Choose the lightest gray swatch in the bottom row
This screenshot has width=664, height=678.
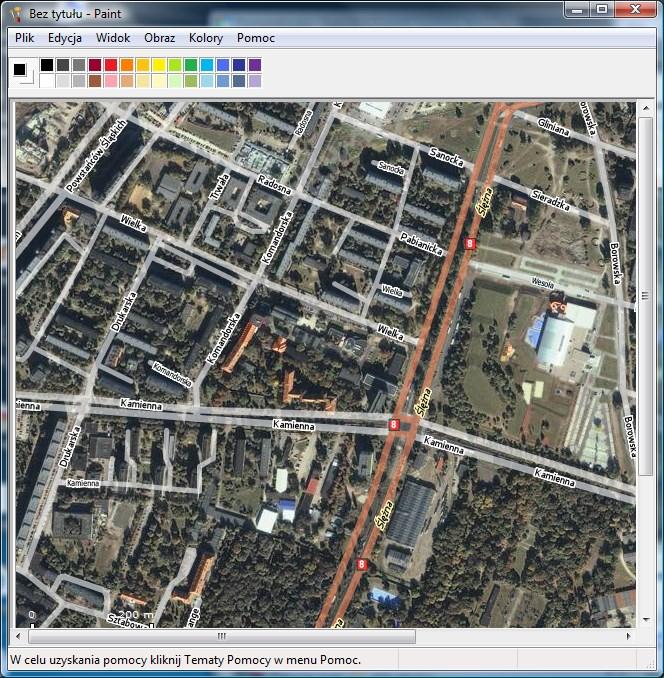coord(63,80)
